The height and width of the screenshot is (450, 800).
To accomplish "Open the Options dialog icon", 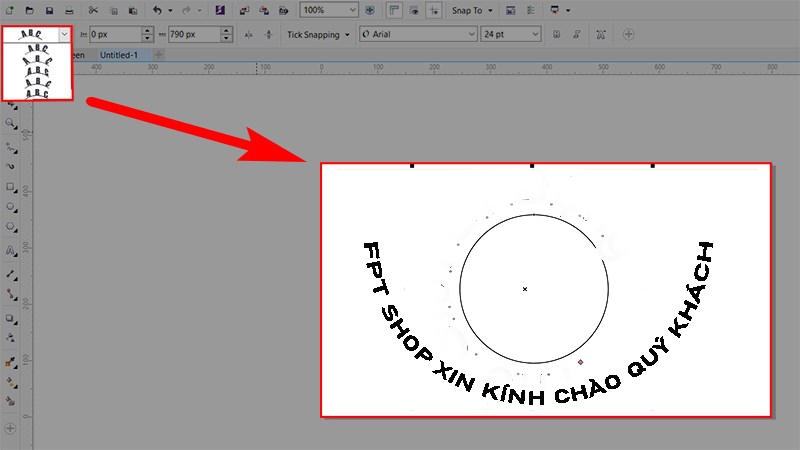I will click(510, 10).
